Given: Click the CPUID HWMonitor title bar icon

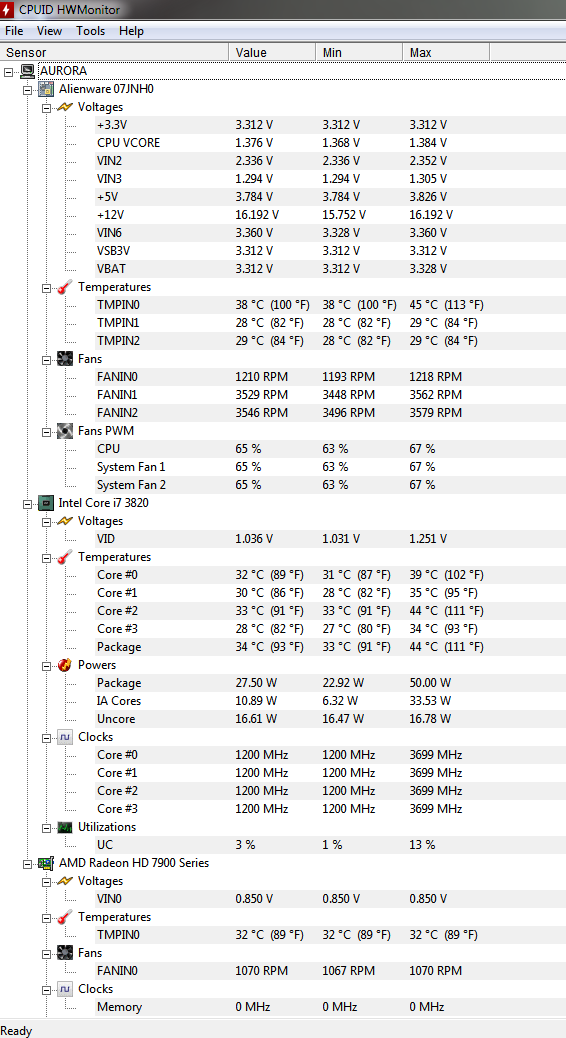Looking at the screenshot, I should (x=8, y=10).
